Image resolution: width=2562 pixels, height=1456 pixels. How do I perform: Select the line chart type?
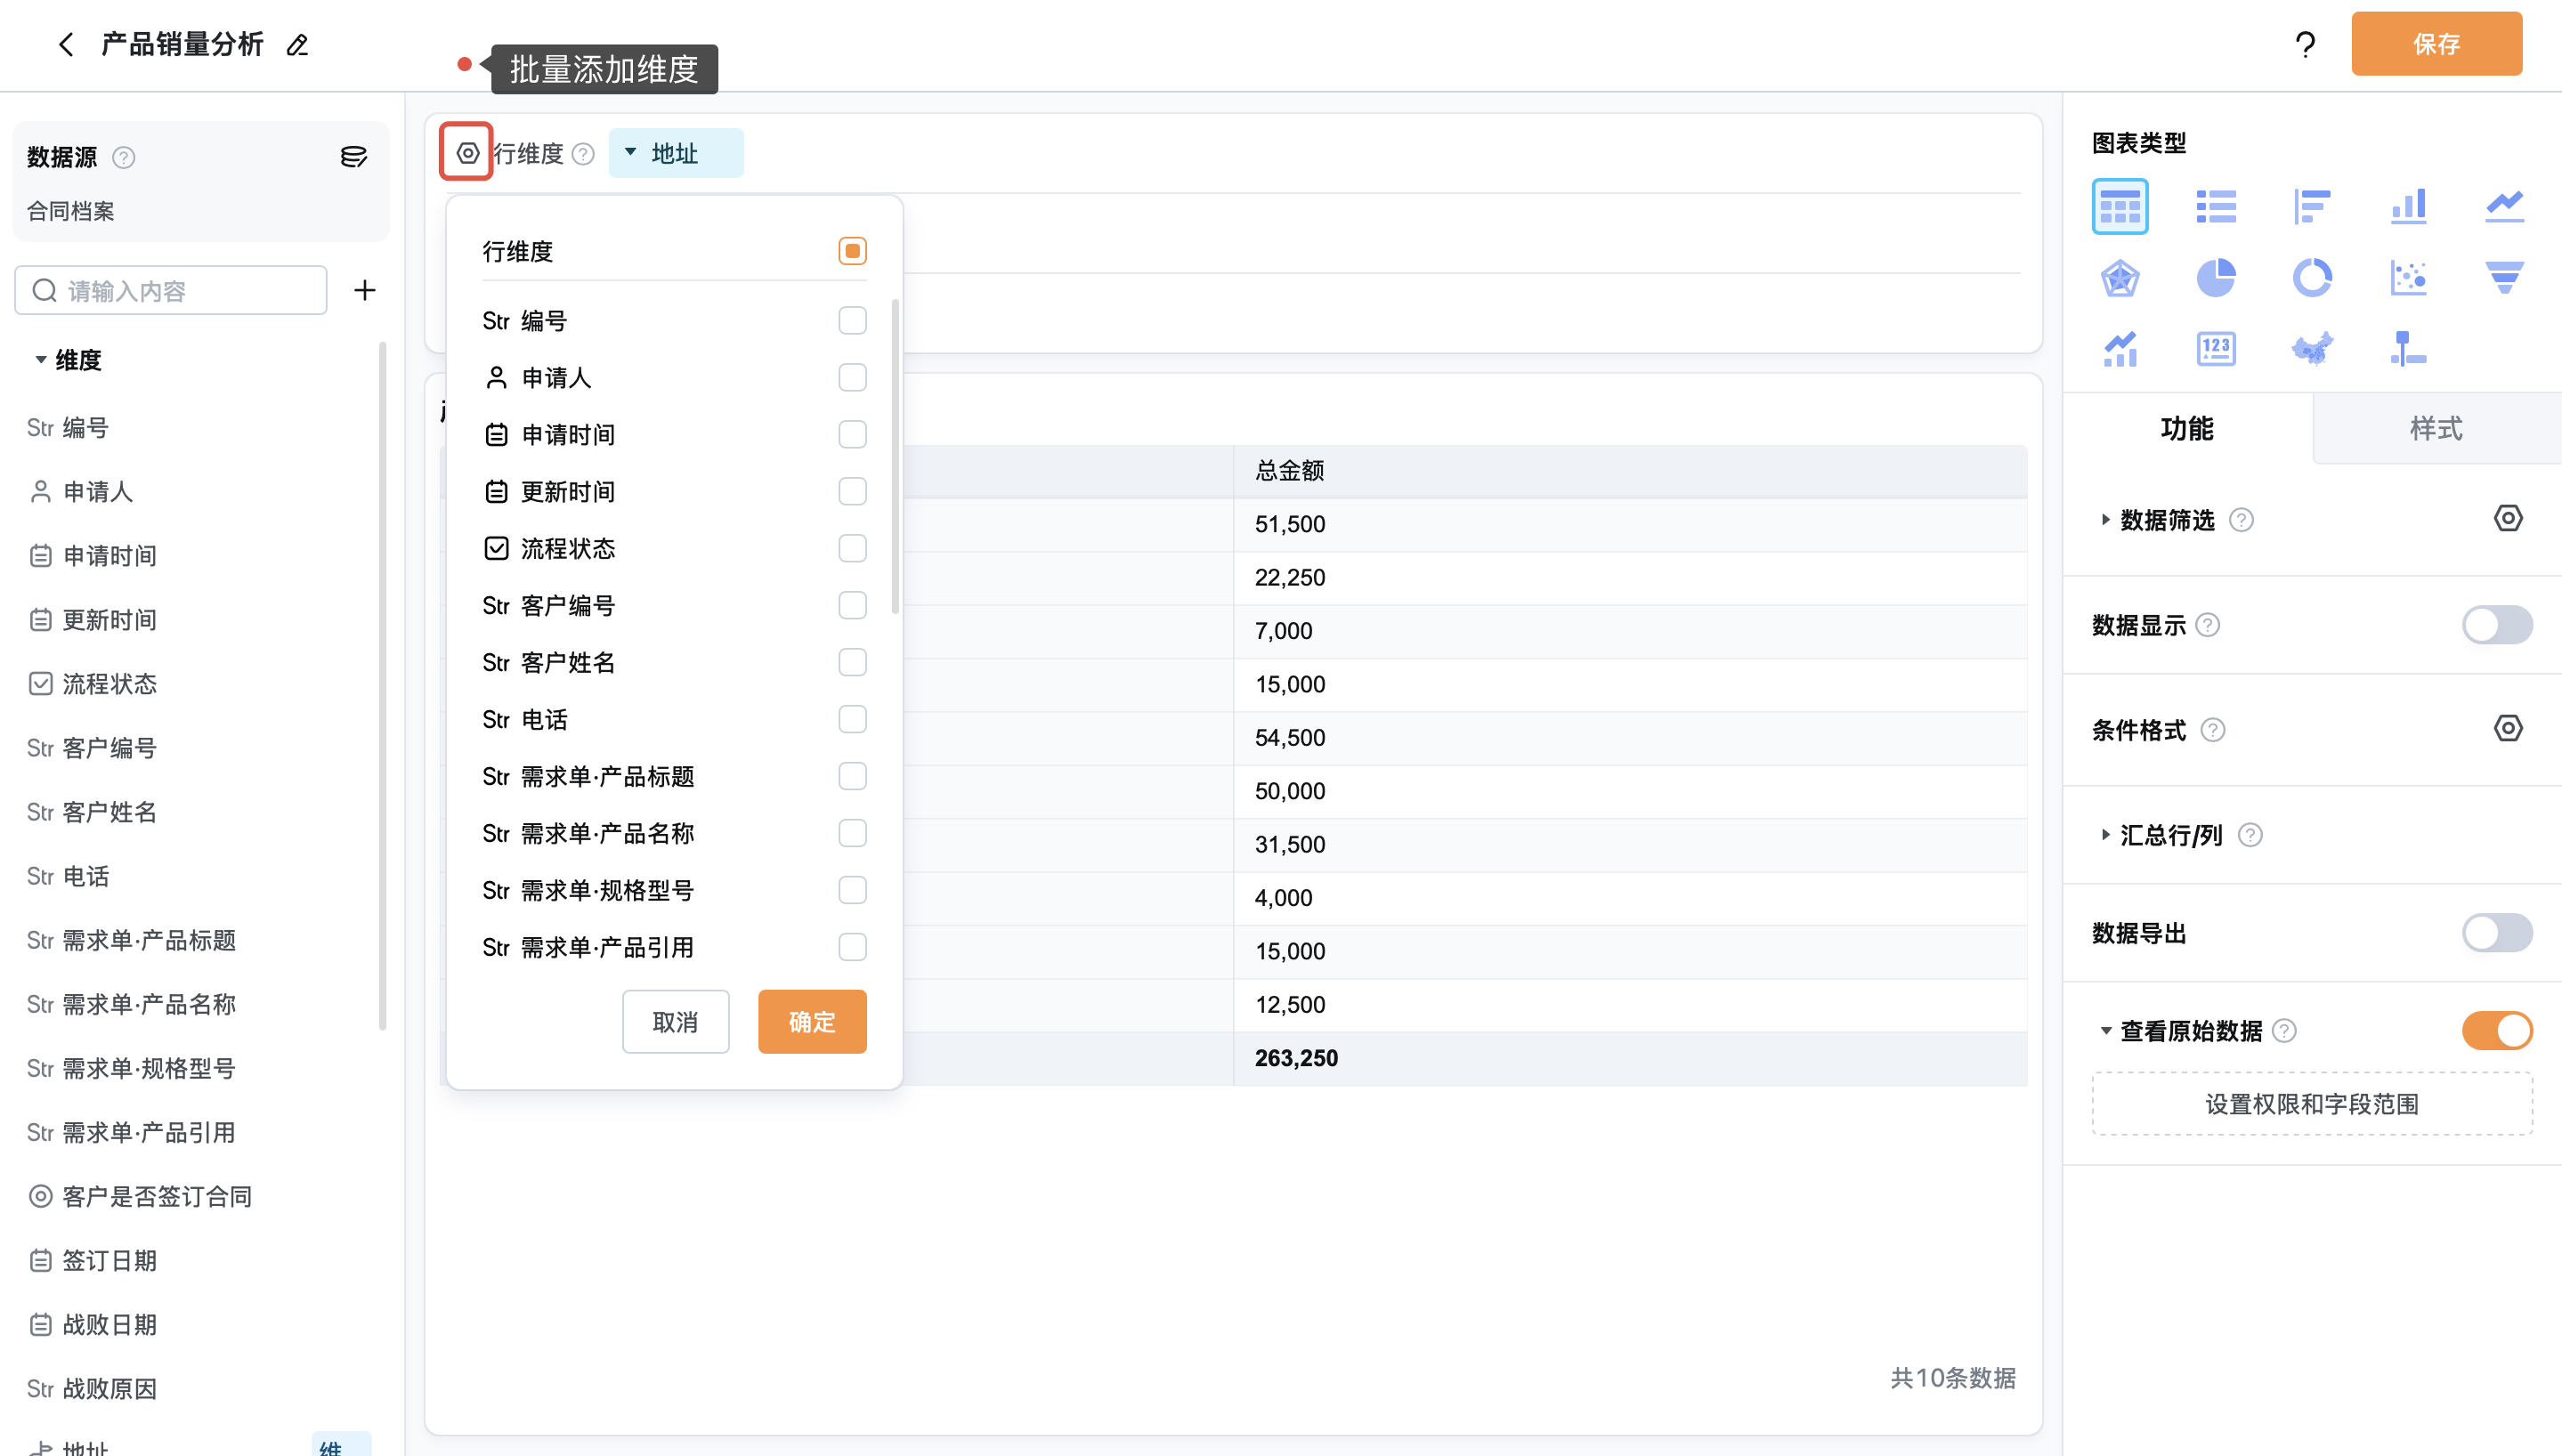pos(2504,206)
